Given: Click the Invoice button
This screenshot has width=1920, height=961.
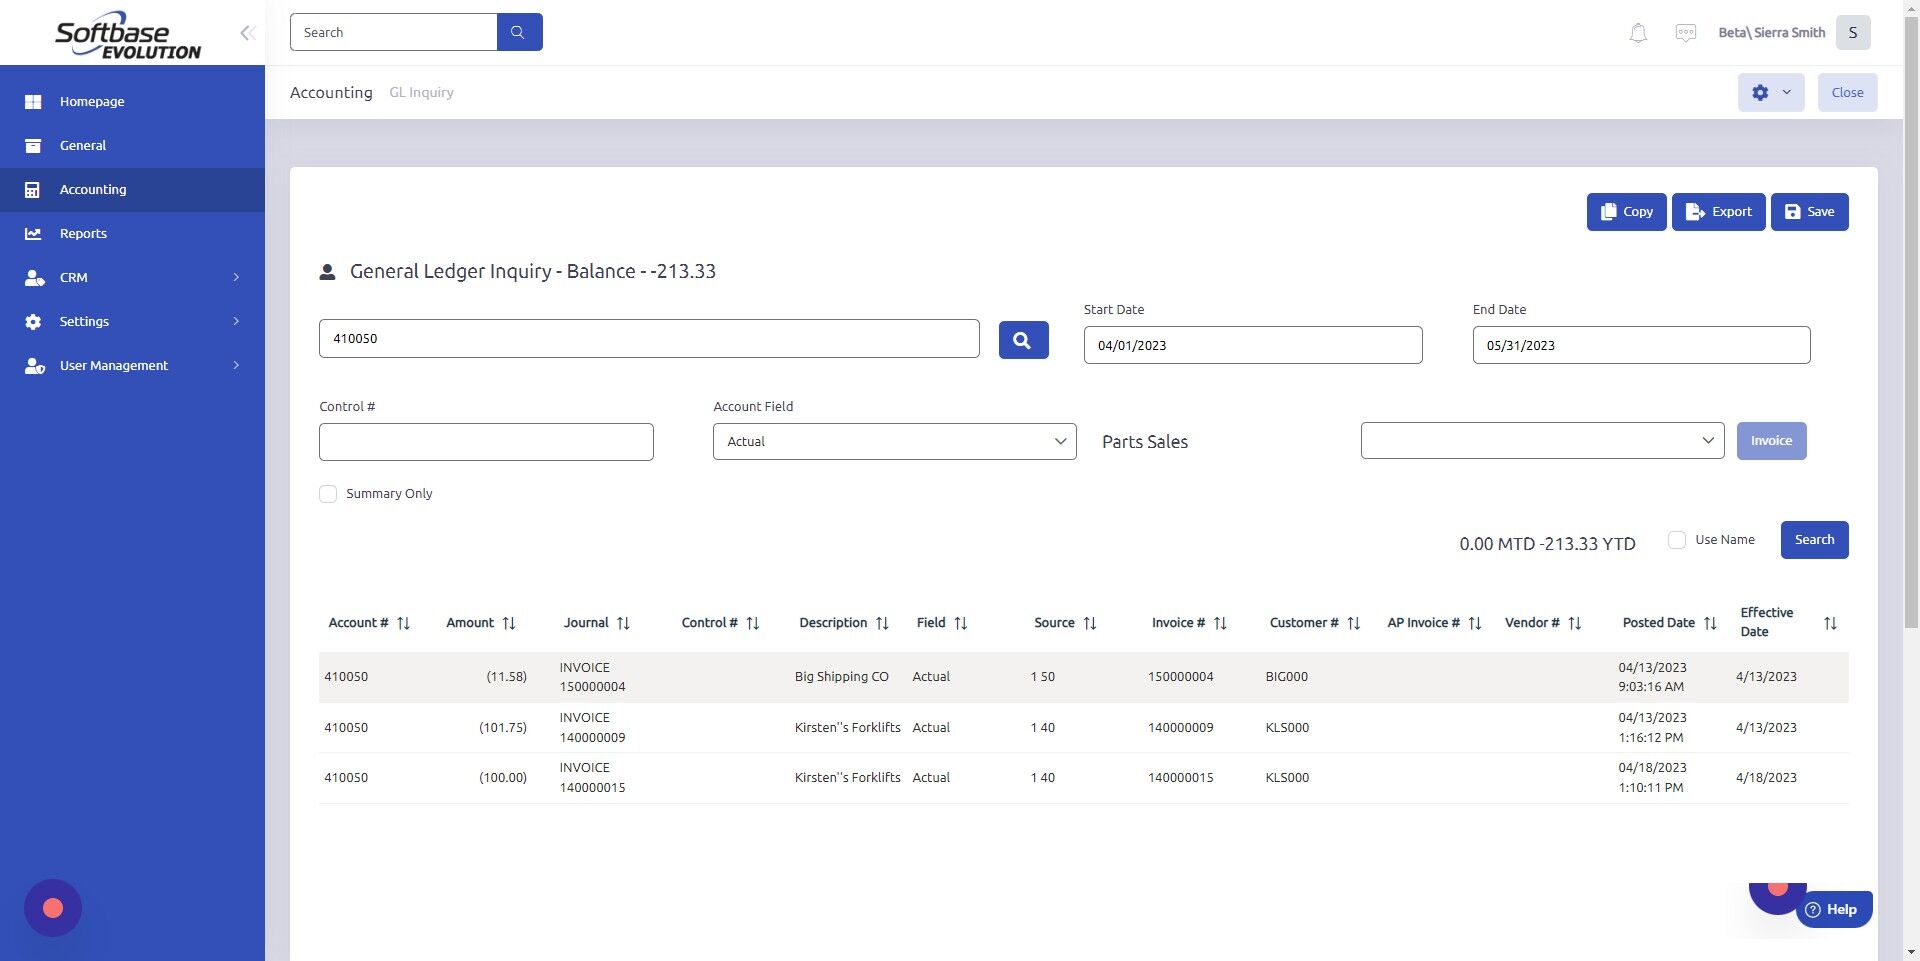Looking at the screenshot, I should tap(1771, 441).
